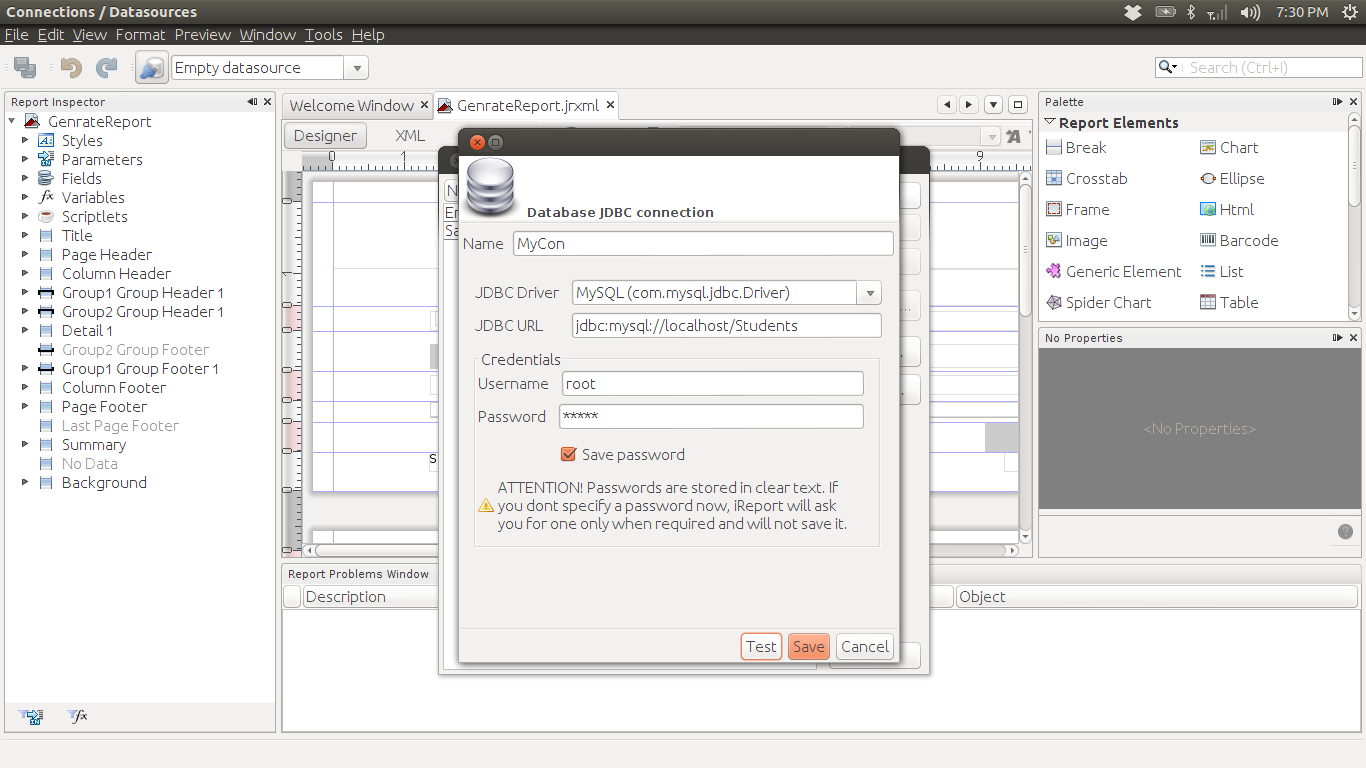Select the Chart element in the Palette
1366x768 pixels.
click(x=1237, y=147)
